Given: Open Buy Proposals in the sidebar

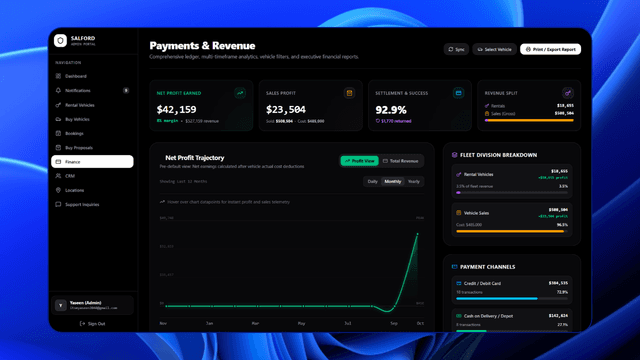Looking at the screenshot, I should (92, 148).
